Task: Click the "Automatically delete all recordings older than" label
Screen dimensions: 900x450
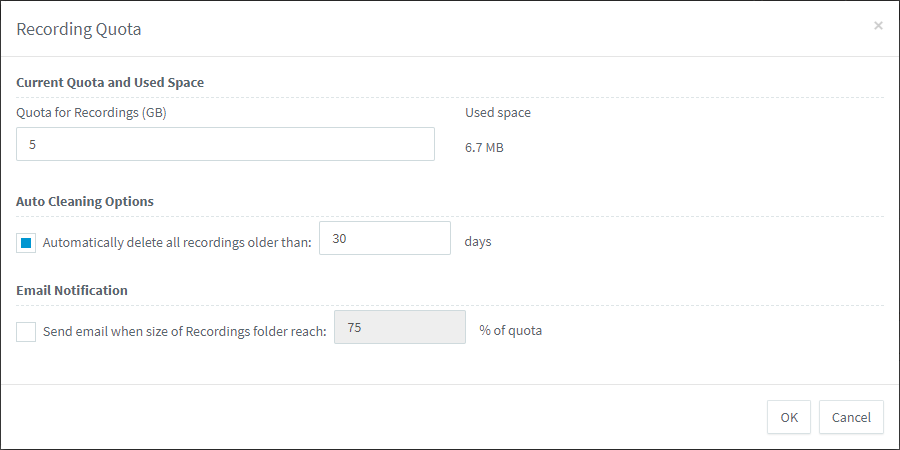Action: [x=177, y=242]
